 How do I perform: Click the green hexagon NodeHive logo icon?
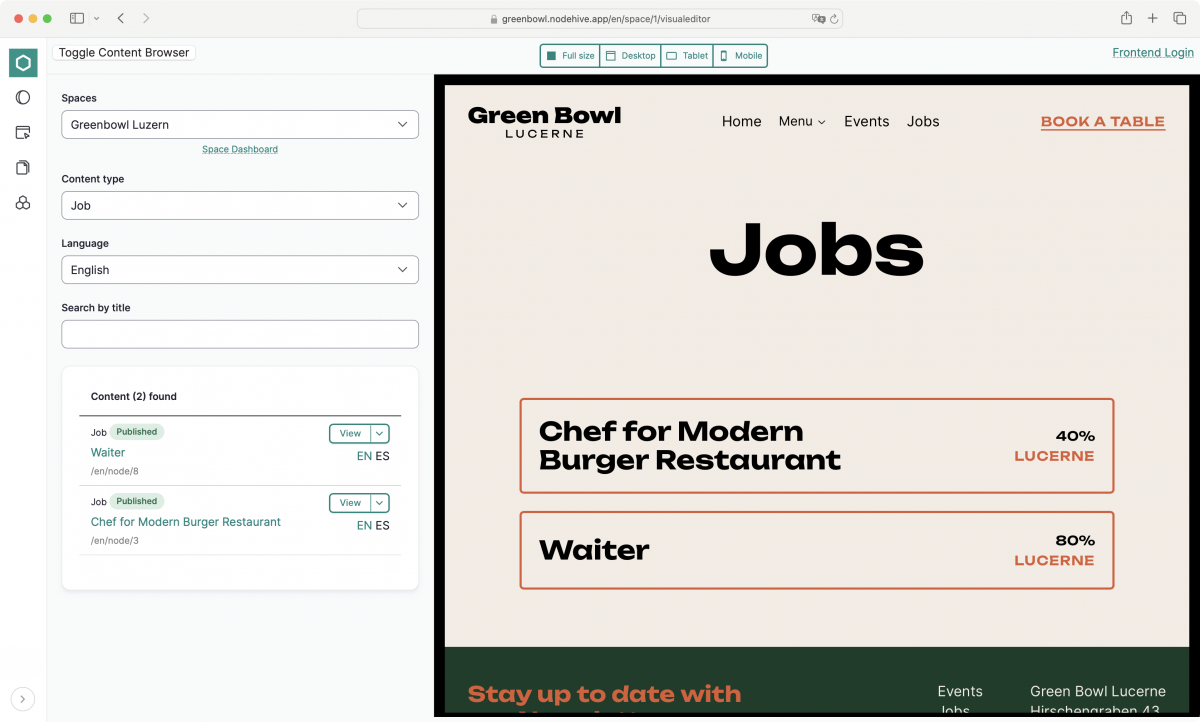pyautogui.click(x=23, y=63)
